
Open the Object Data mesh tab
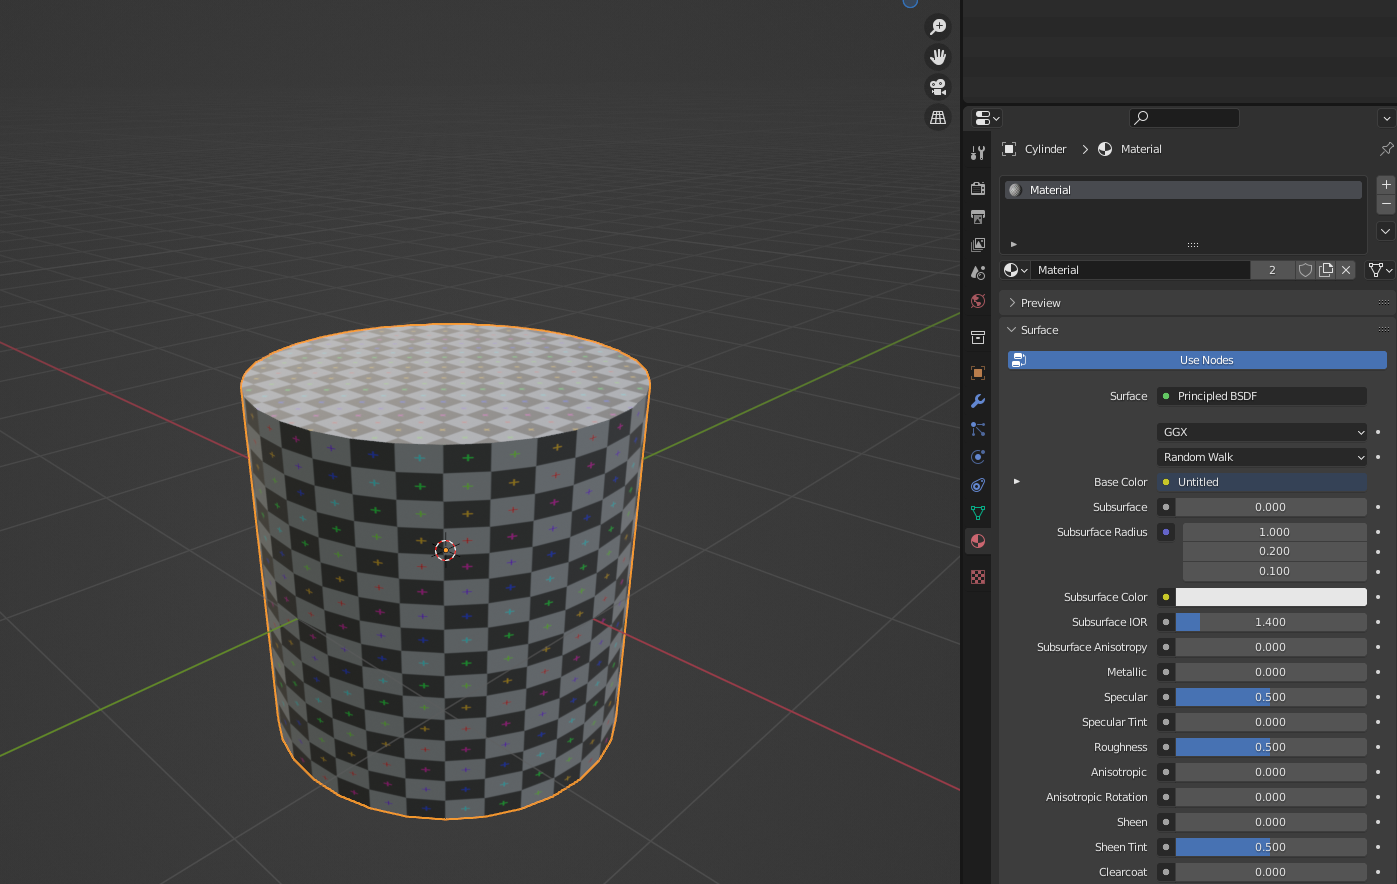click(x=978, y=513)
